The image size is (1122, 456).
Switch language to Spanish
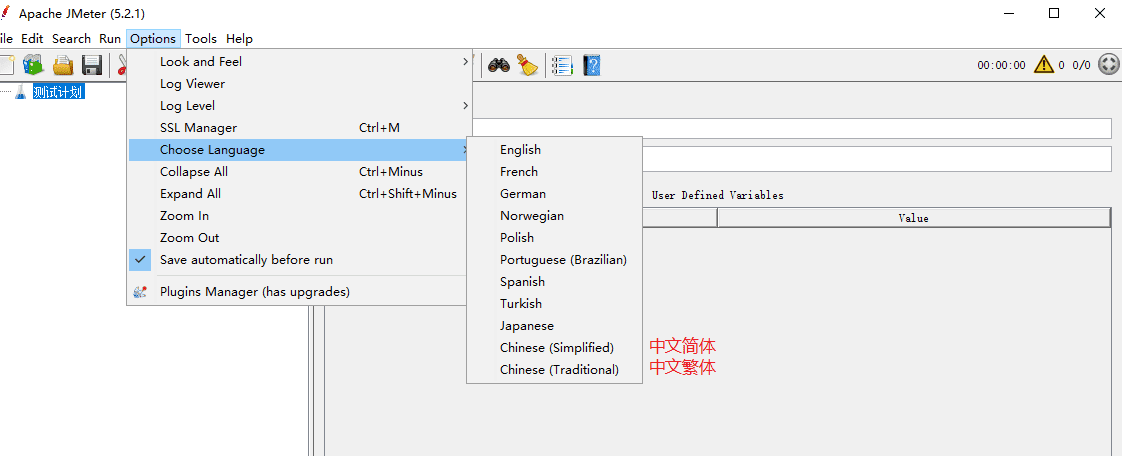click(555, 282)
